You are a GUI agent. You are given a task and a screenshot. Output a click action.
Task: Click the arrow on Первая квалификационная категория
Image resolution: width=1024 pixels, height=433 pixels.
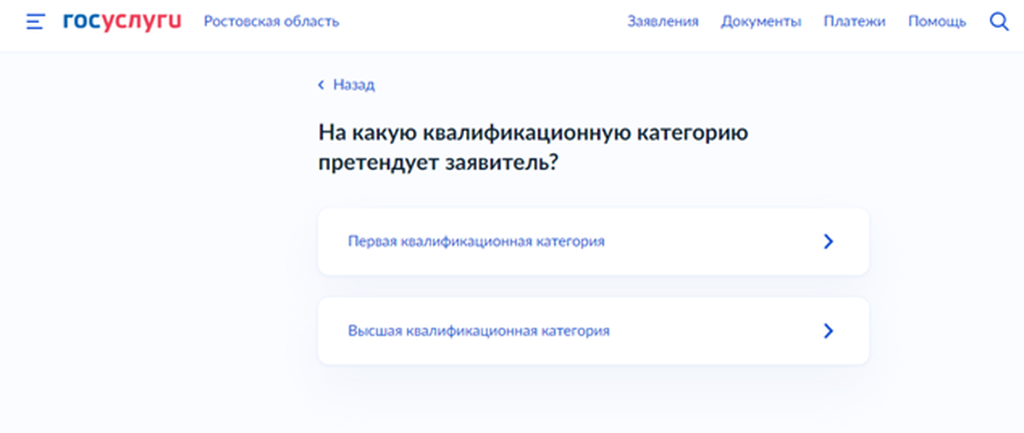pyautogui.click(x=827, y=241)
